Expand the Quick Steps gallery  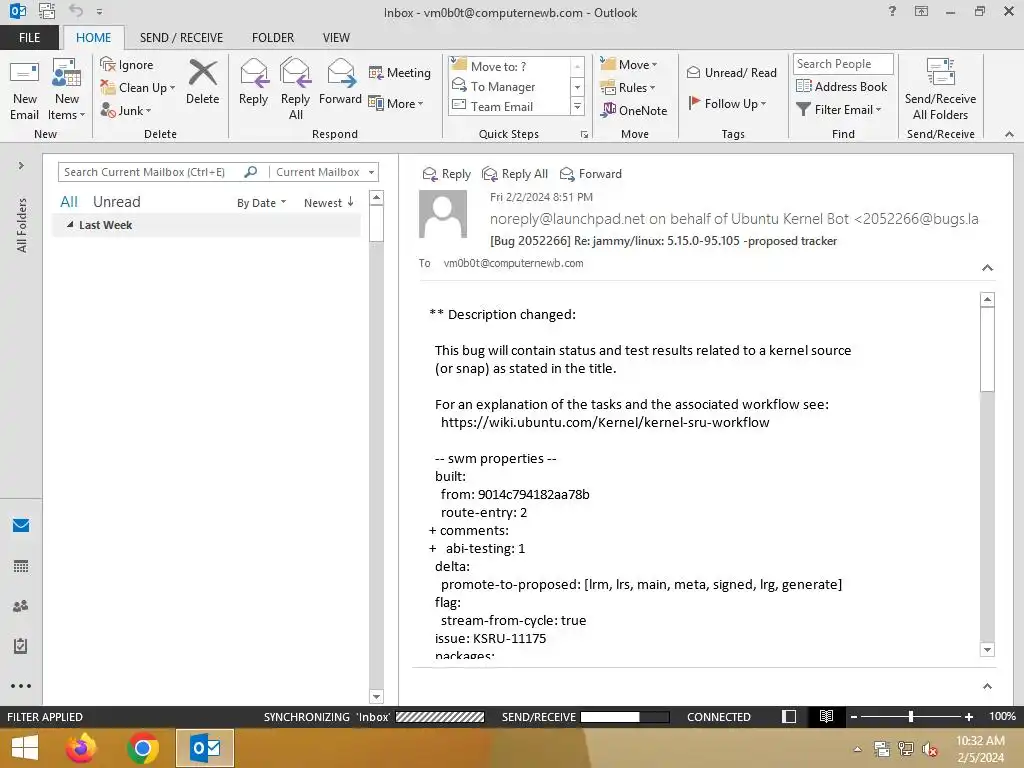(x=577, y=106)
